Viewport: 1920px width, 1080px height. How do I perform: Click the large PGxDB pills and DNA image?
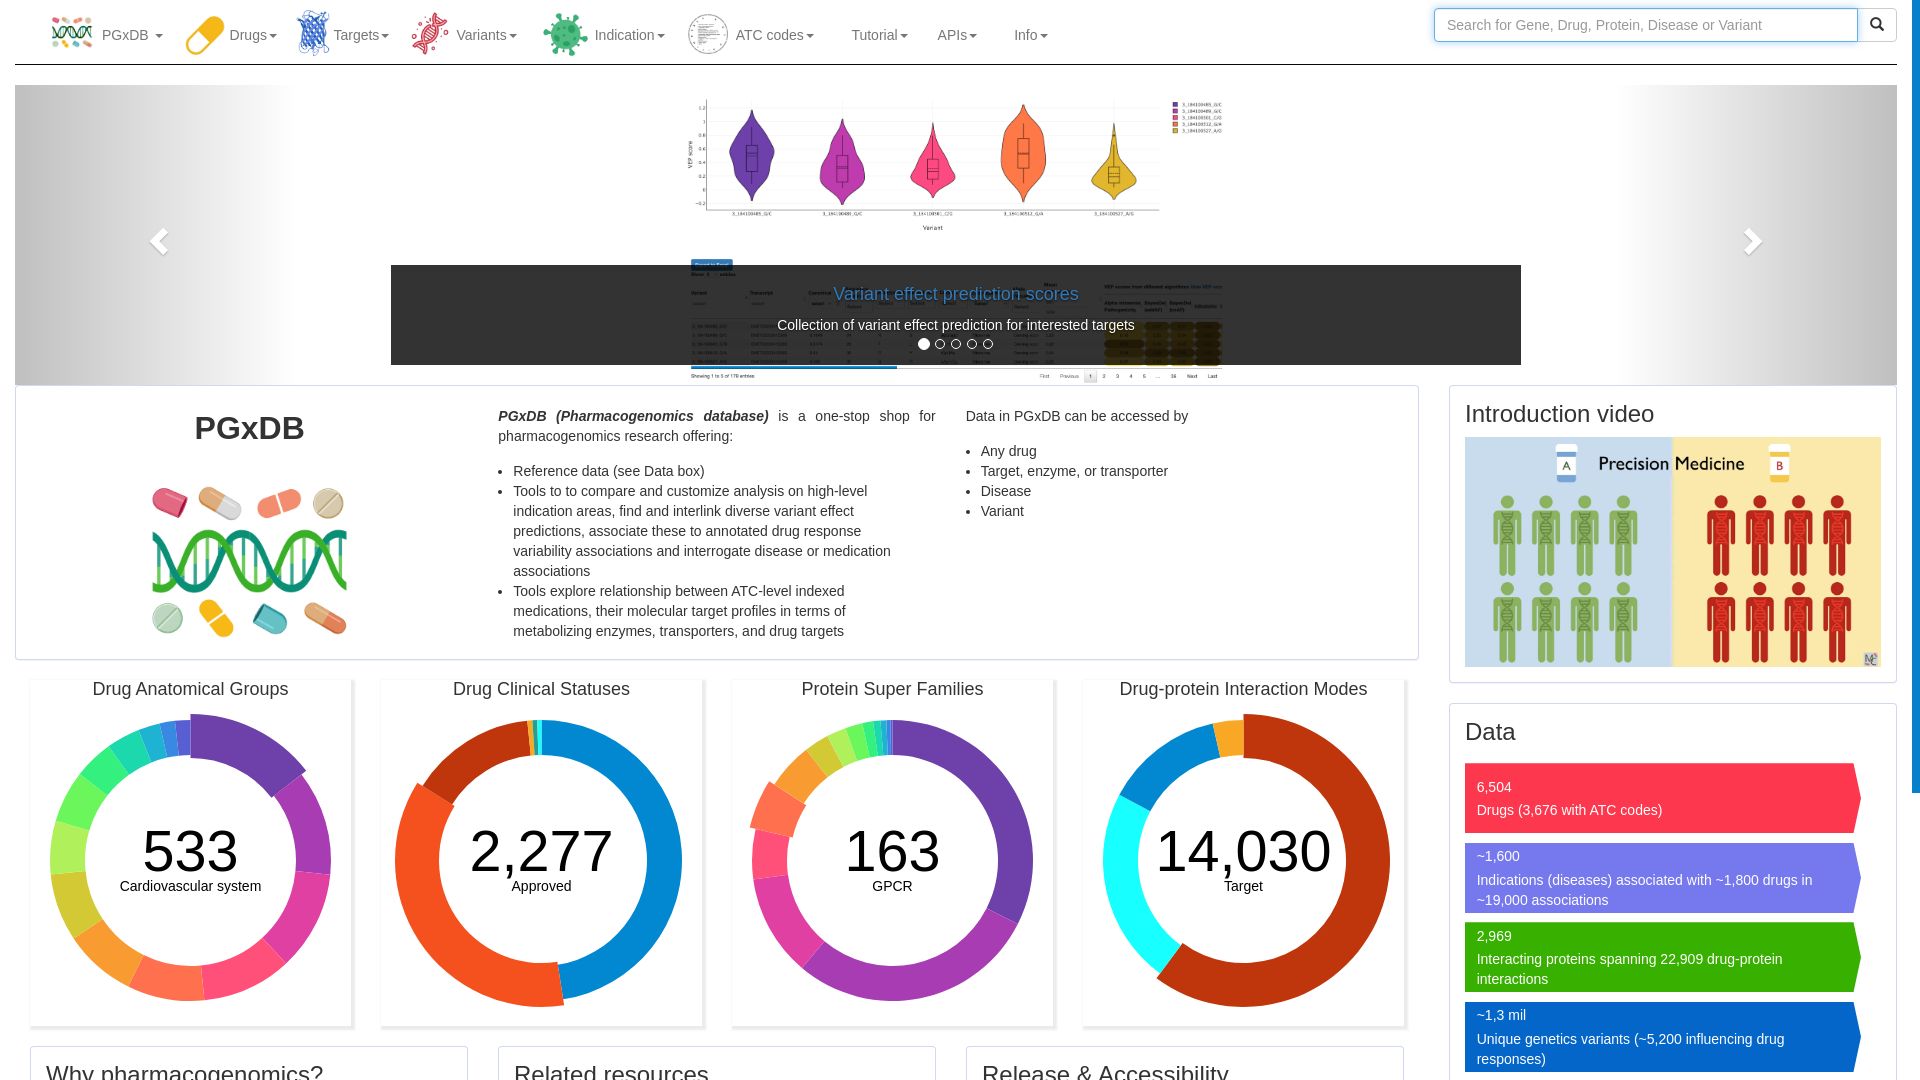click(249, 562)
